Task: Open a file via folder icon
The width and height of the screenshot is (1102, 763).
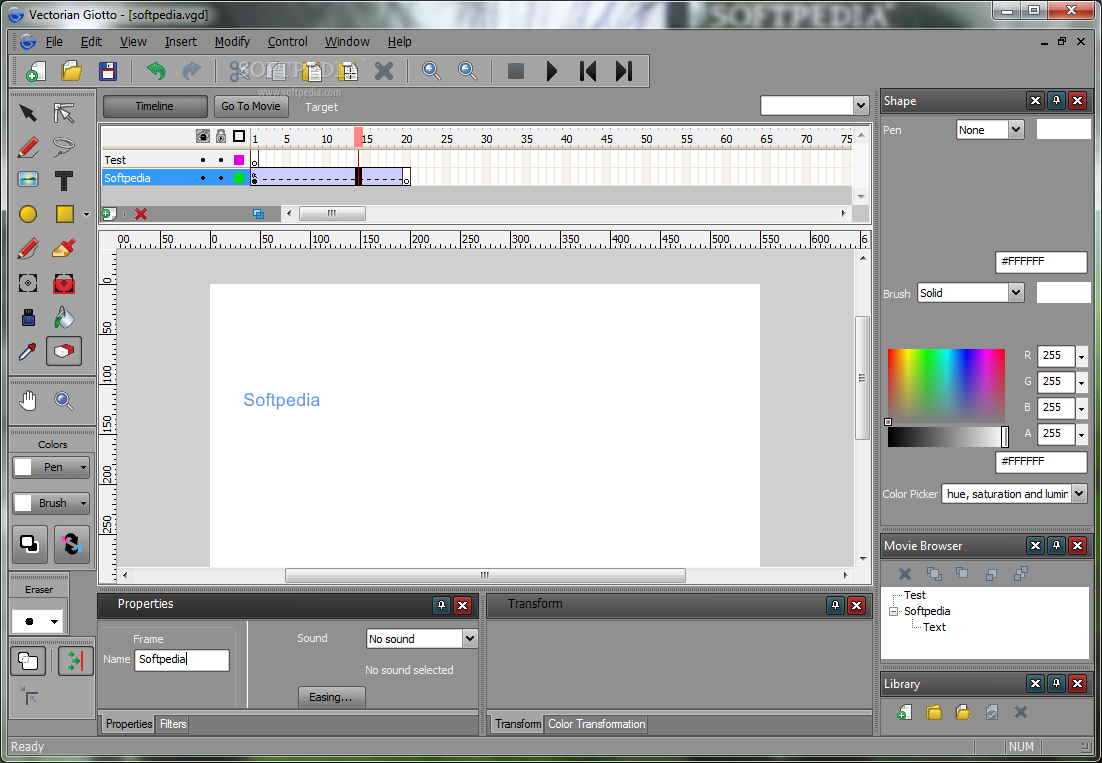Action: tap(71, 71)
